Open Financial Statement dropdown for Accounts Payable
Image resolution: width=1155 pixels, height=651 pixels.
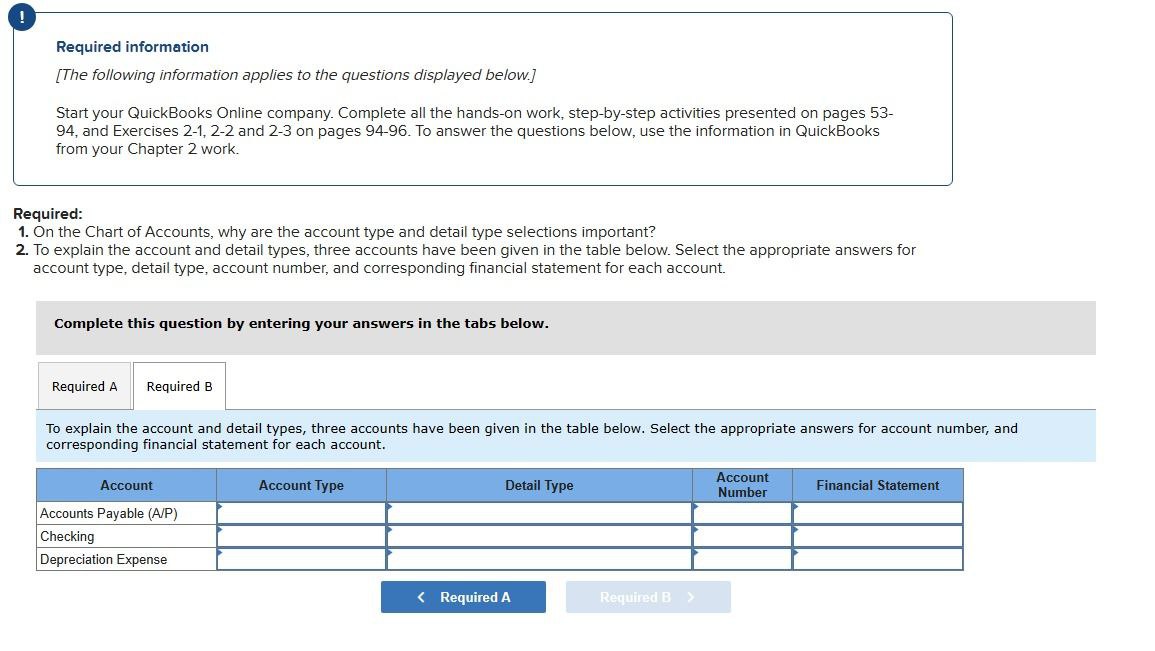(x=877, y=513)
